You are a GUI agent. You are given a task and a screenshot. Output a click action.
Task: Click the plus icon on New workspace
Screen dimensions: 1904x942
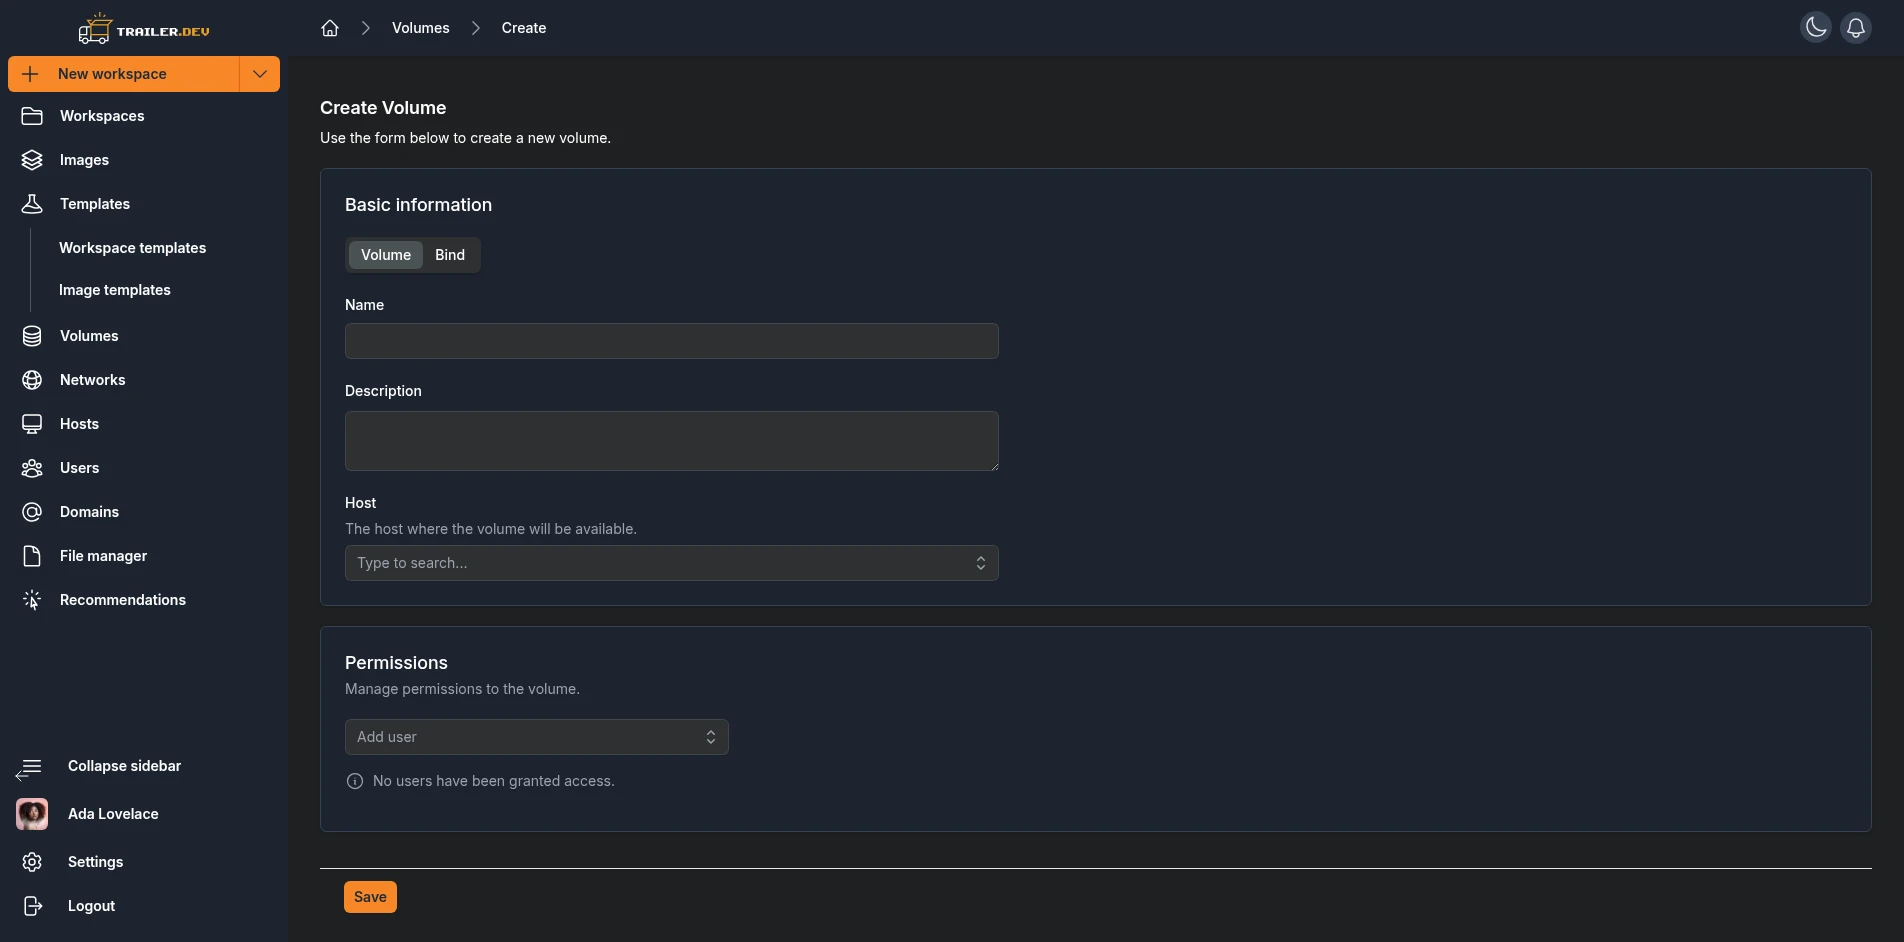click(x=30, y=74)
